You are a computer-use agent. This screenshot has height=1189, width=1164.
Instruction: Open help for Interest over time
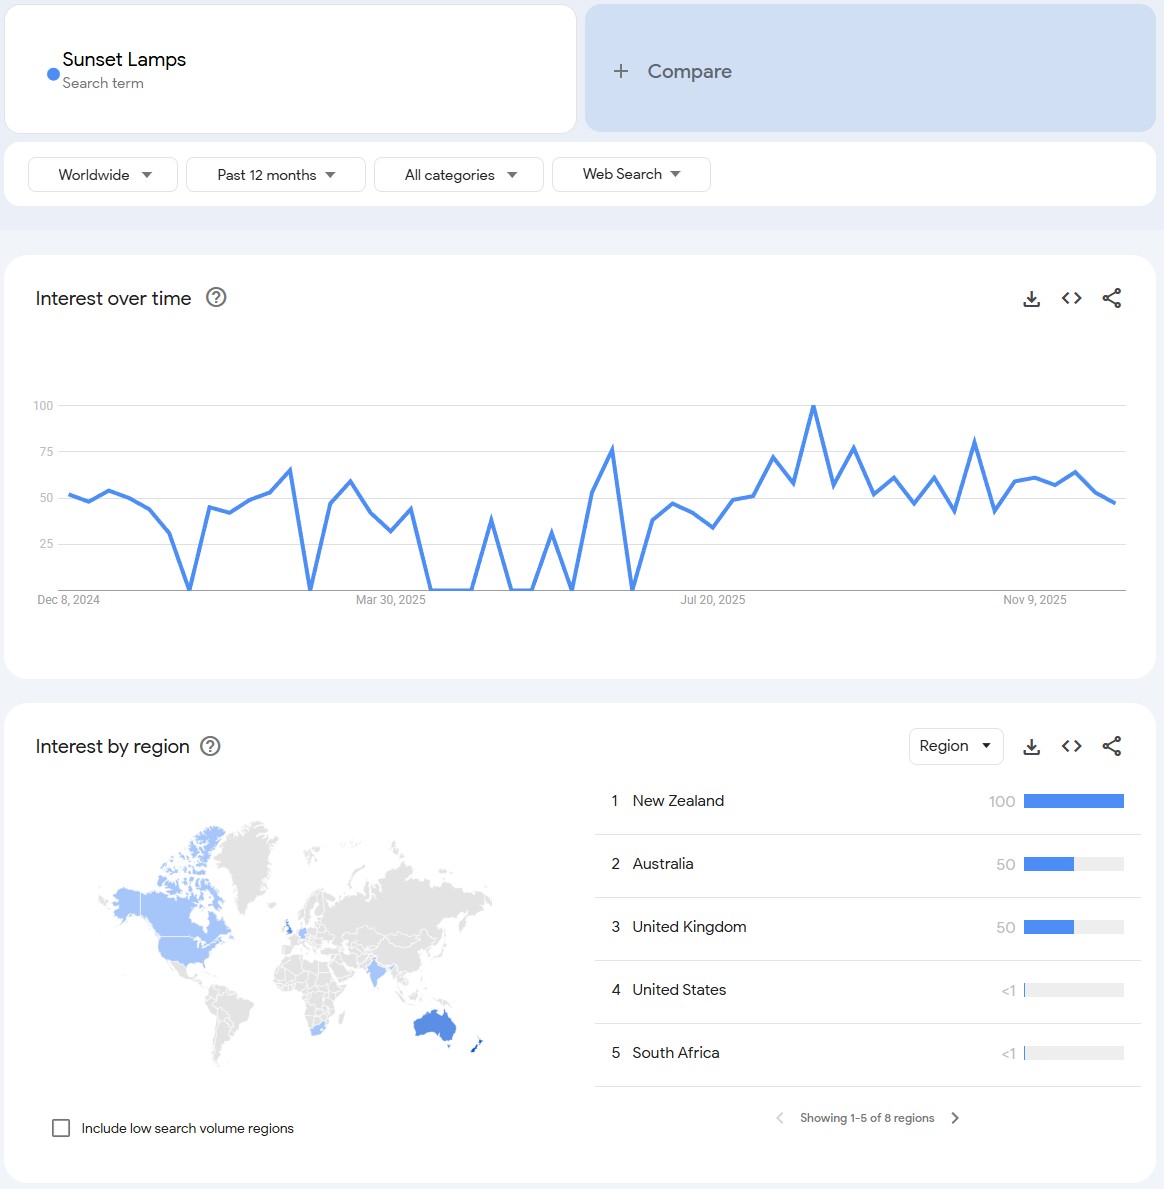click(216, 297)
